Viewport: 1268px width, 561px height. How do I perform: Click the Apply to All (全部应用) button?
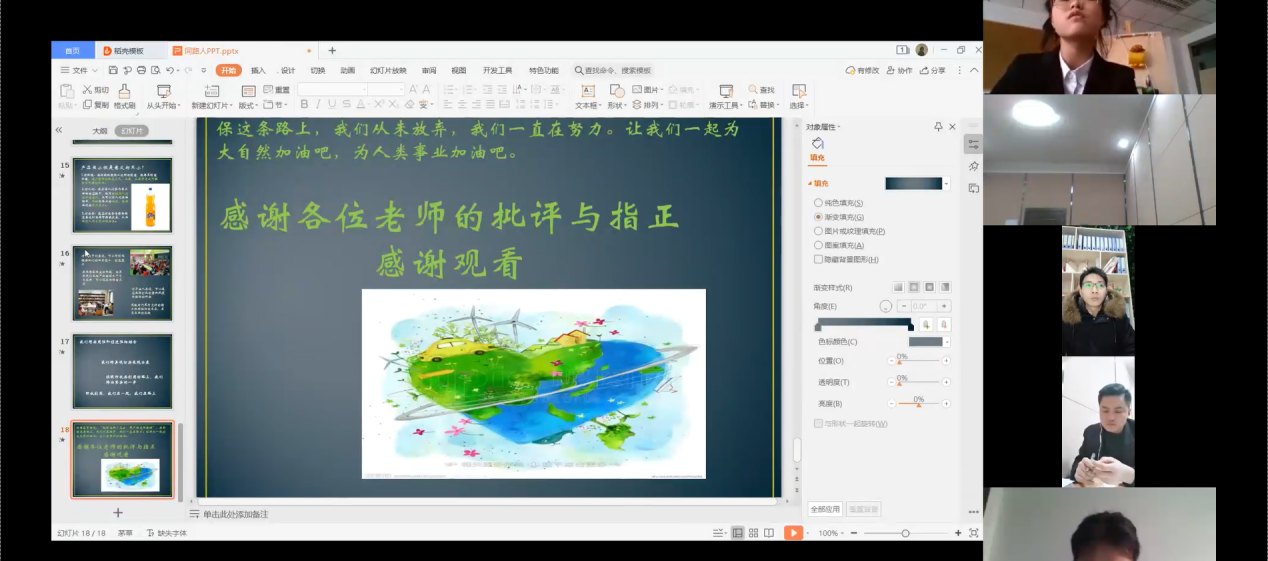(825, 509)
